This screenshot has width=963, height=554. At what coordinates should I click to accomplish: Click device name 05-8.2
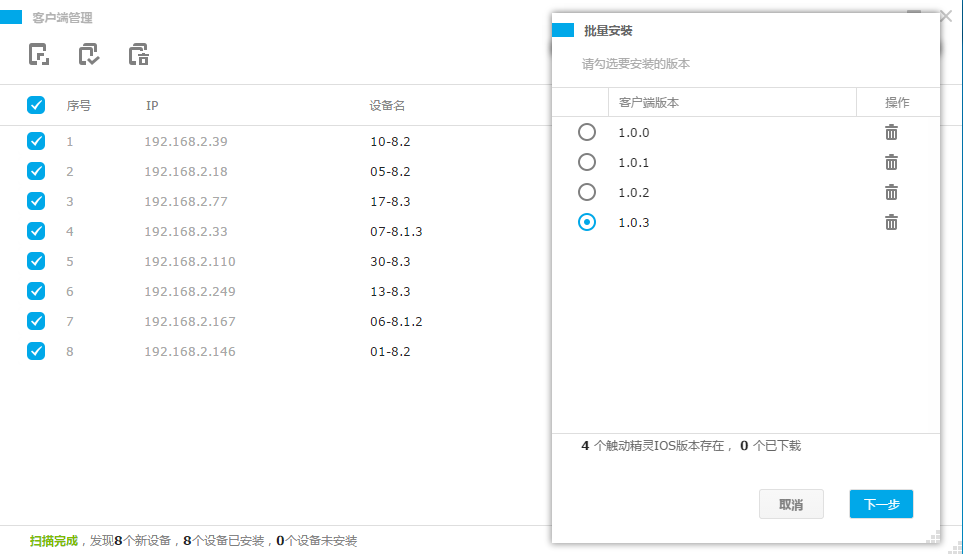pyautogui.click(x=390, y=171)
